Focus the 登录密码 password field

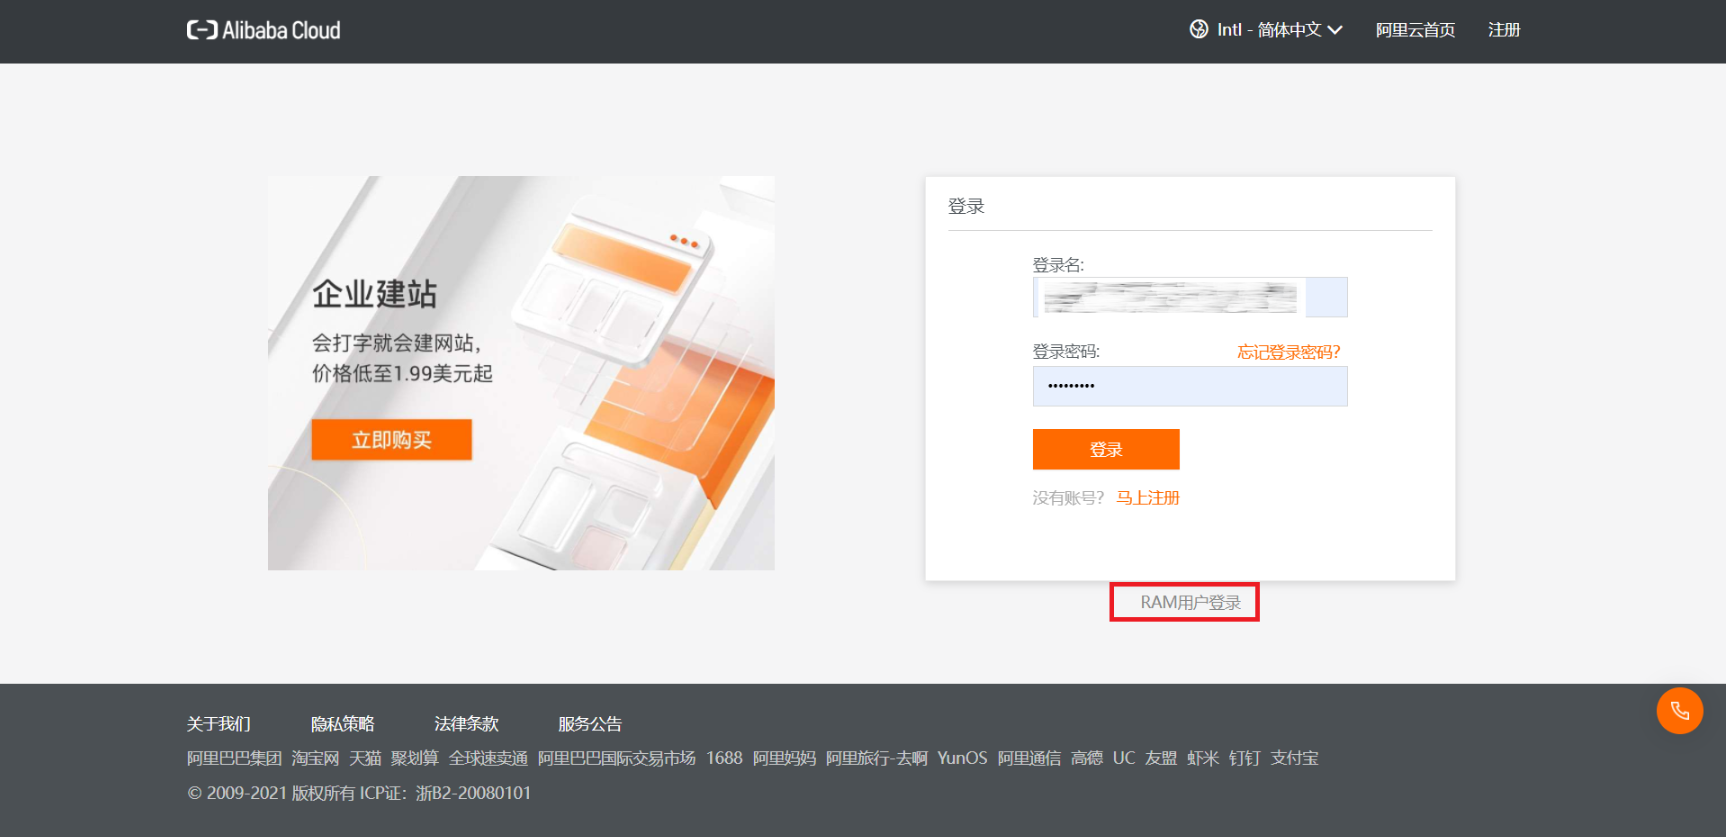[1189, 386]
